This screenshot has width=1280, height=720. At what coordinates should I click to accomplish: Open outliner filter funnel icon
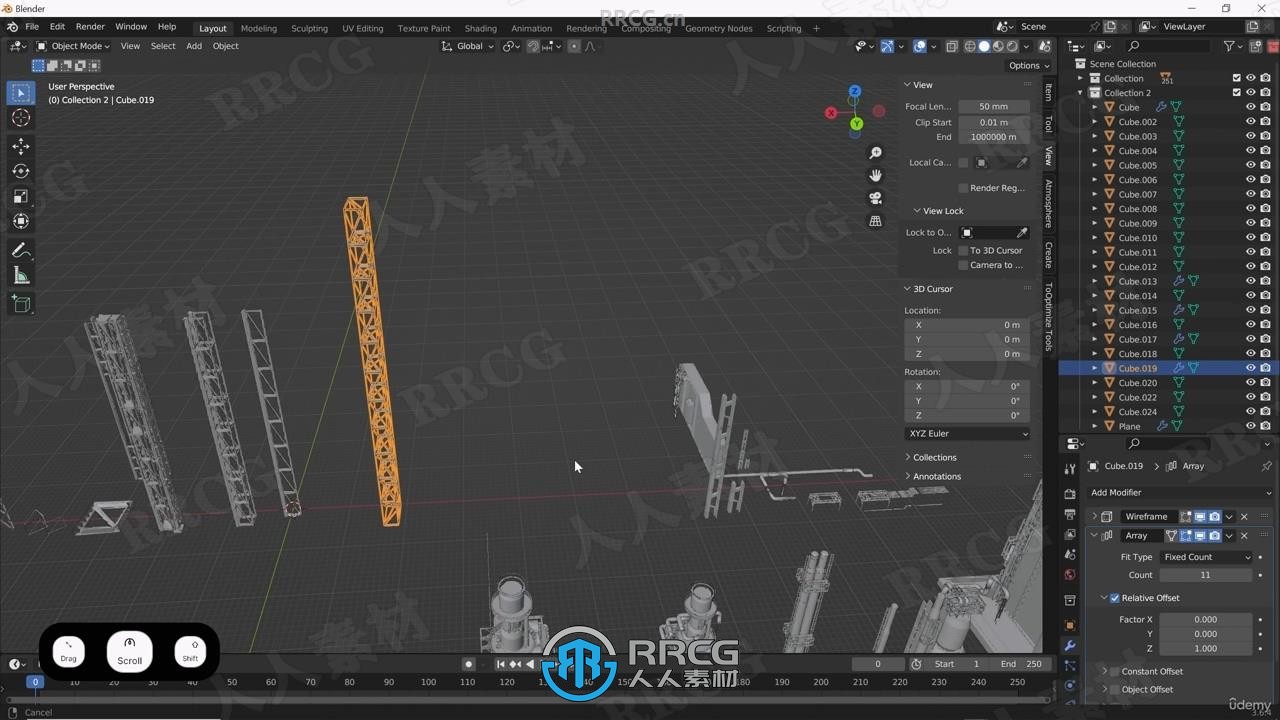(x=1229, y=46)
